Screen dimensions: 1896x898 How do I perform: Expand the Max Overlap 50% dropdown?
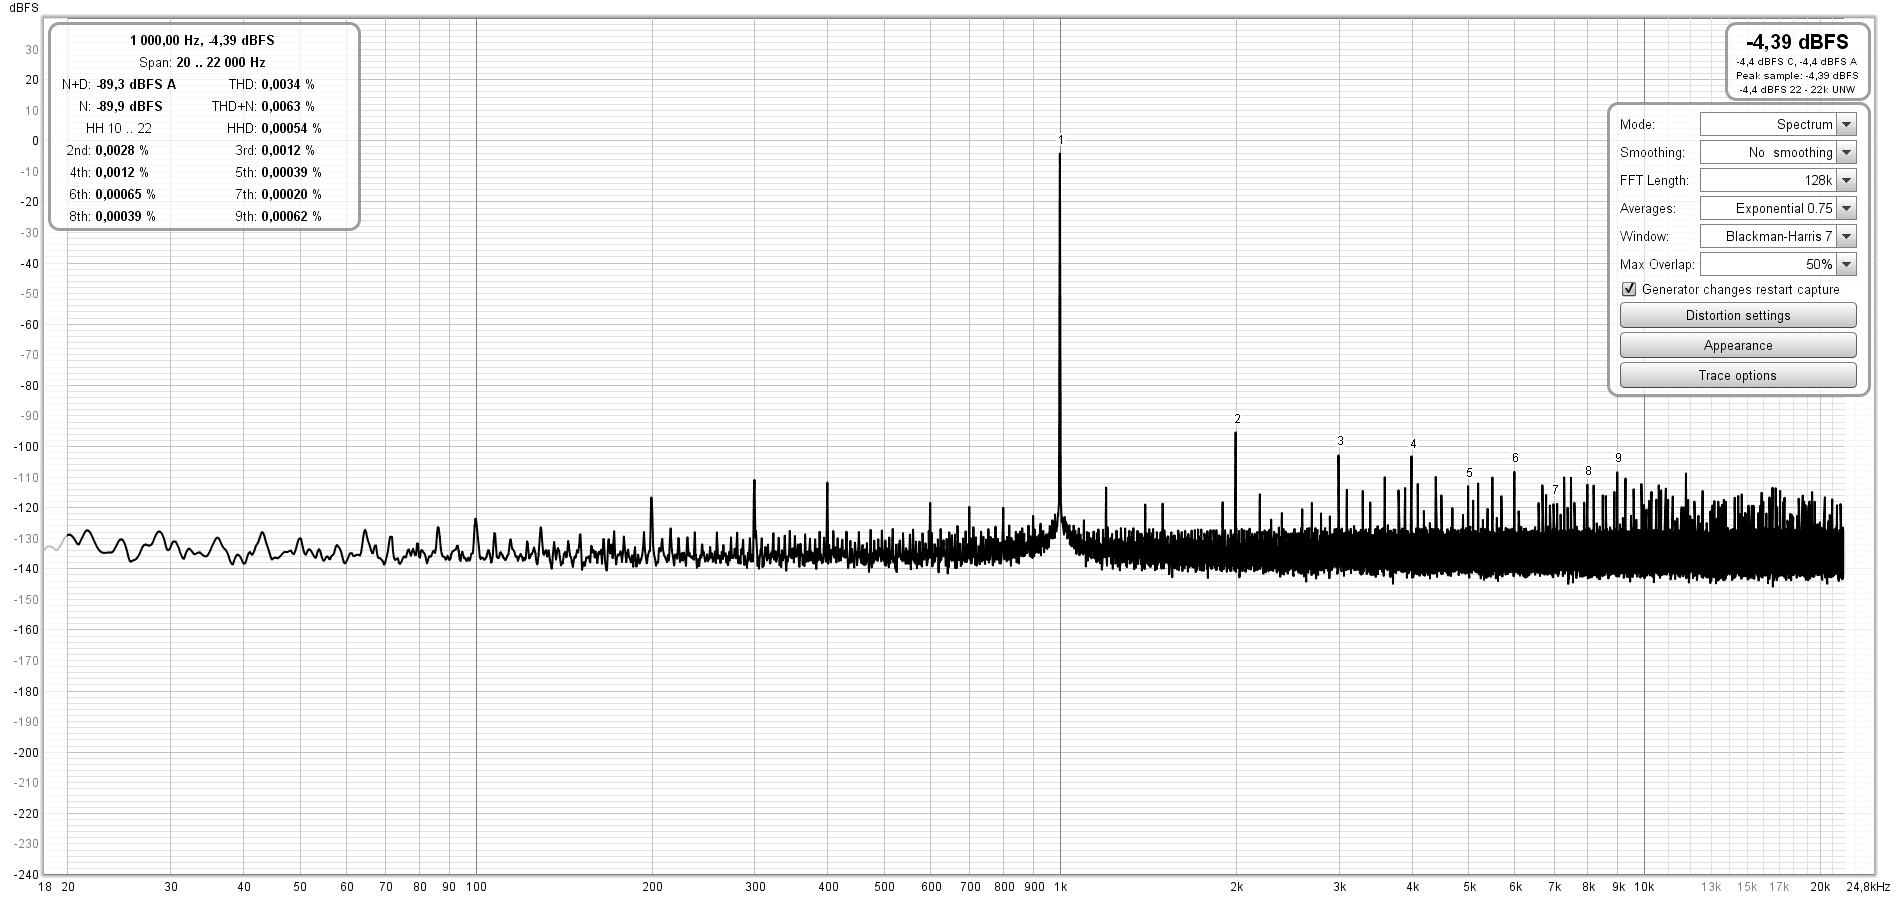tap(1777, 265)
